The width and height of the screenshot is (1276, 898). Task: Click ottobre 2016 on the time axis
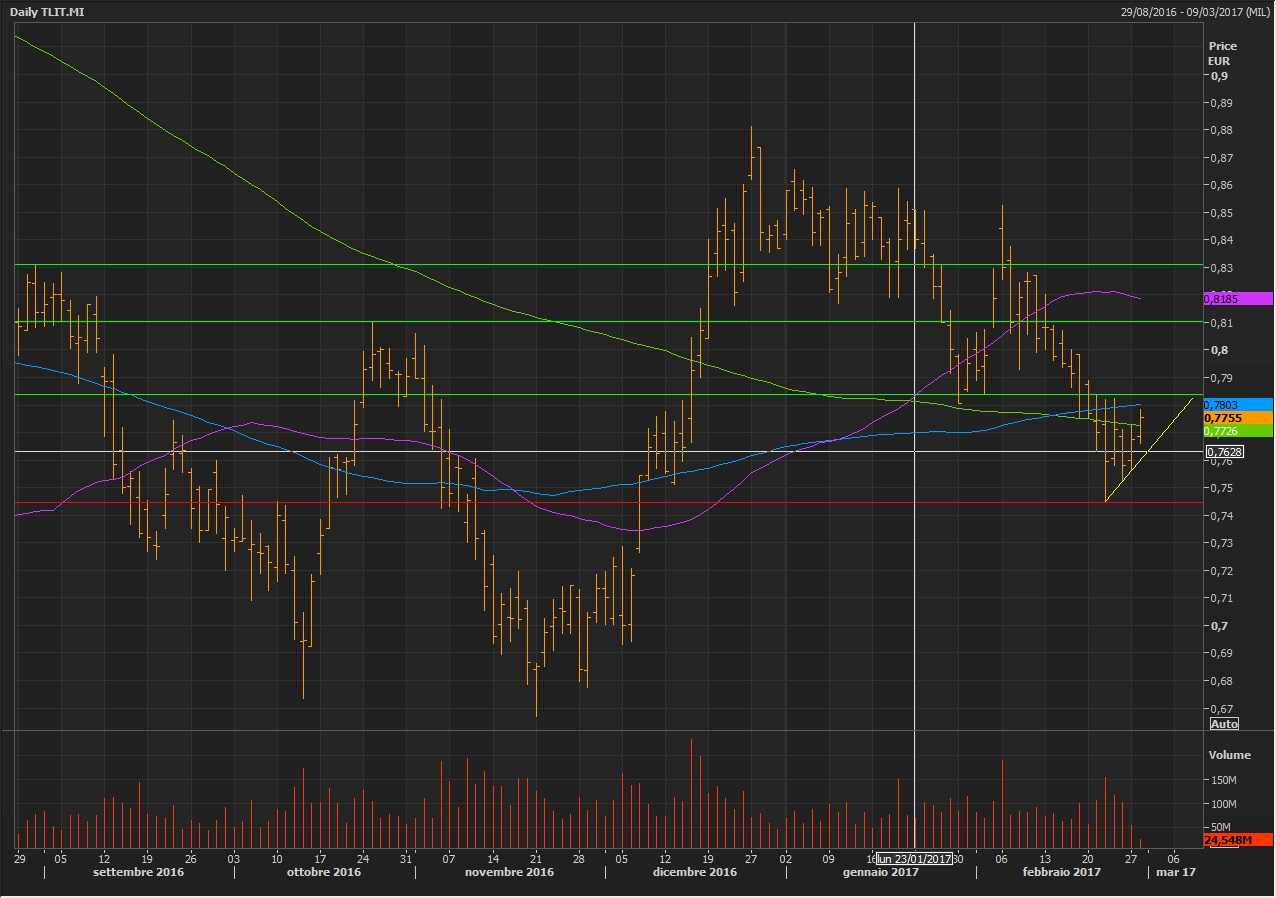click(x=324, y=872)
